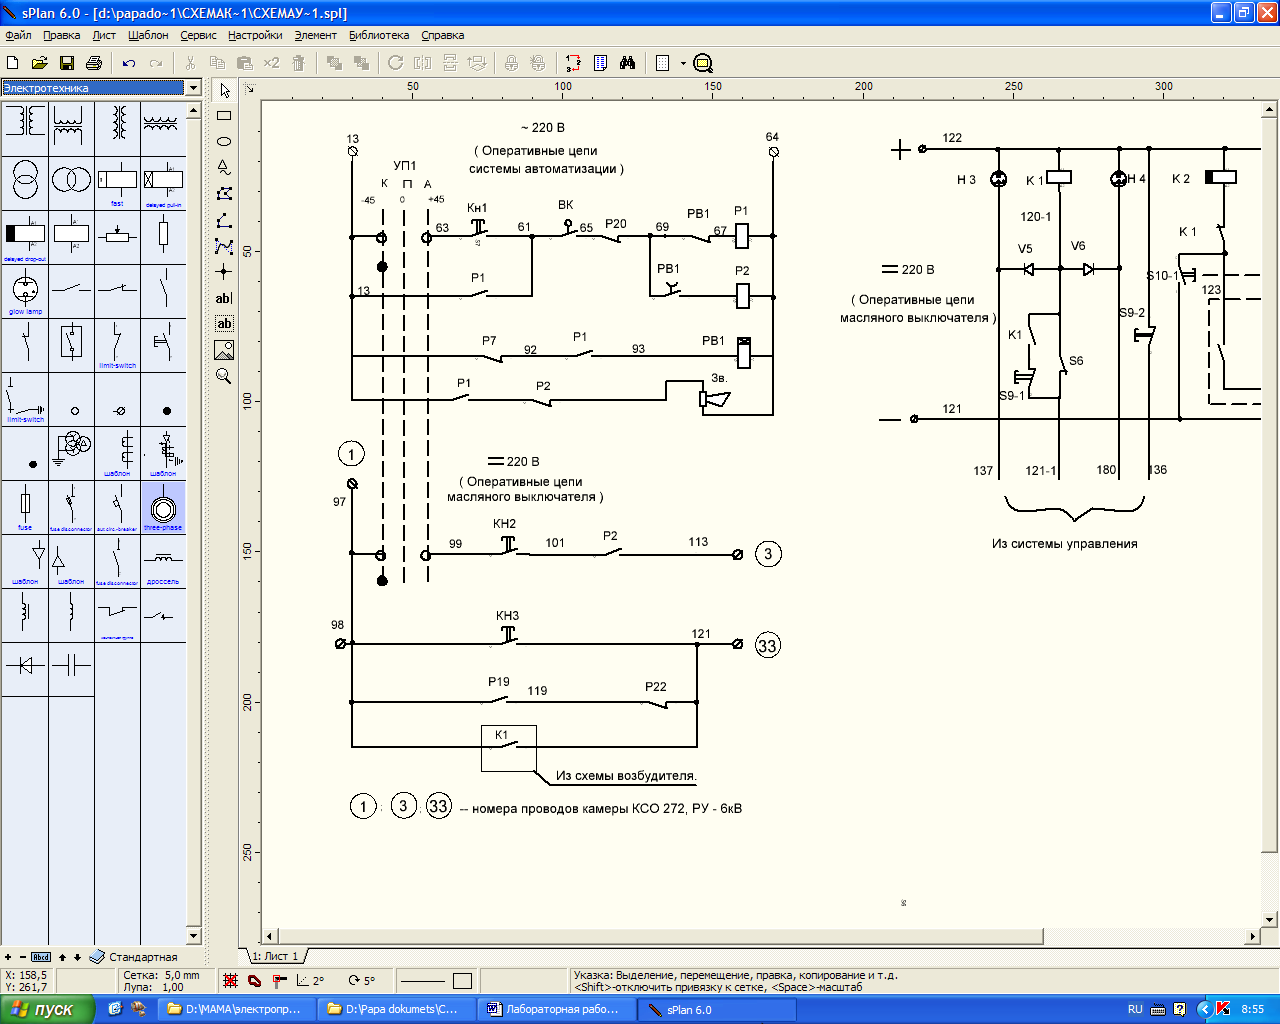Toggle the ruler guide icon in the status bar
Image resolution: width=1280 pixels, height=1024 pixels.
280,981
